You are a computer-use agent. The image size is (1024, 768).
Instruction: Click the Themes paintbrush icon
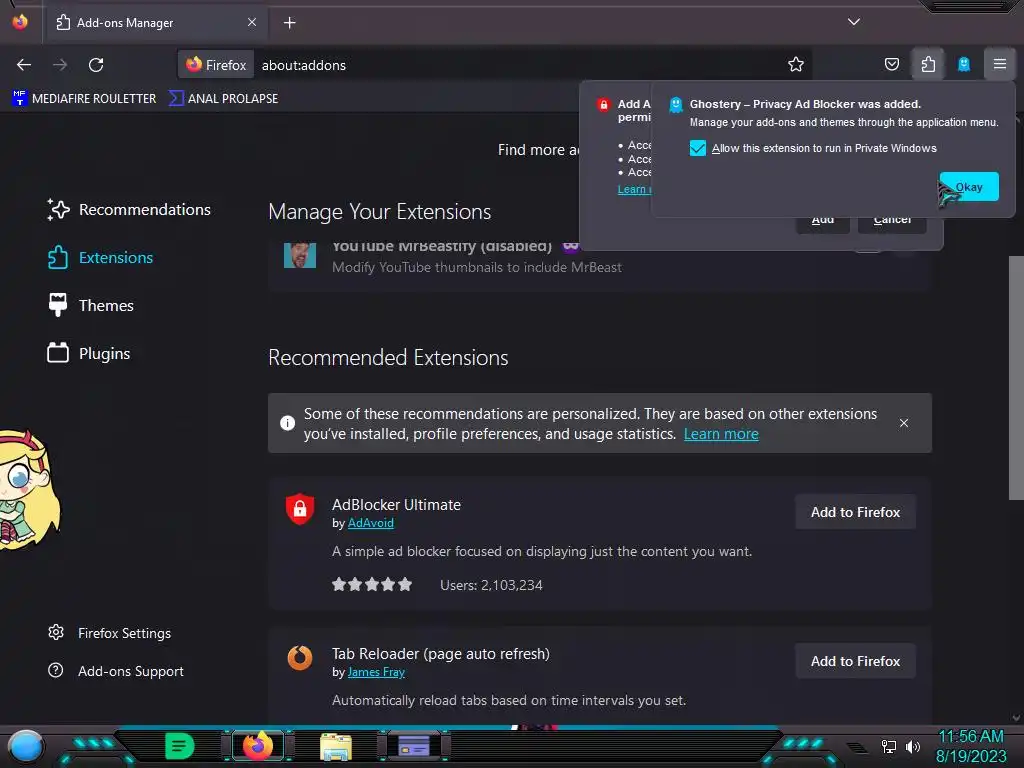point(58,305)
